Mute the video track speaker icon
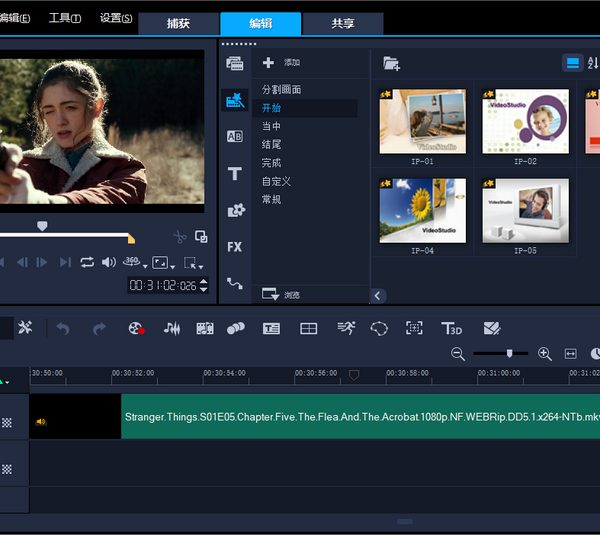The width and height of the screenshot is (600, 535). pos(41,422)
